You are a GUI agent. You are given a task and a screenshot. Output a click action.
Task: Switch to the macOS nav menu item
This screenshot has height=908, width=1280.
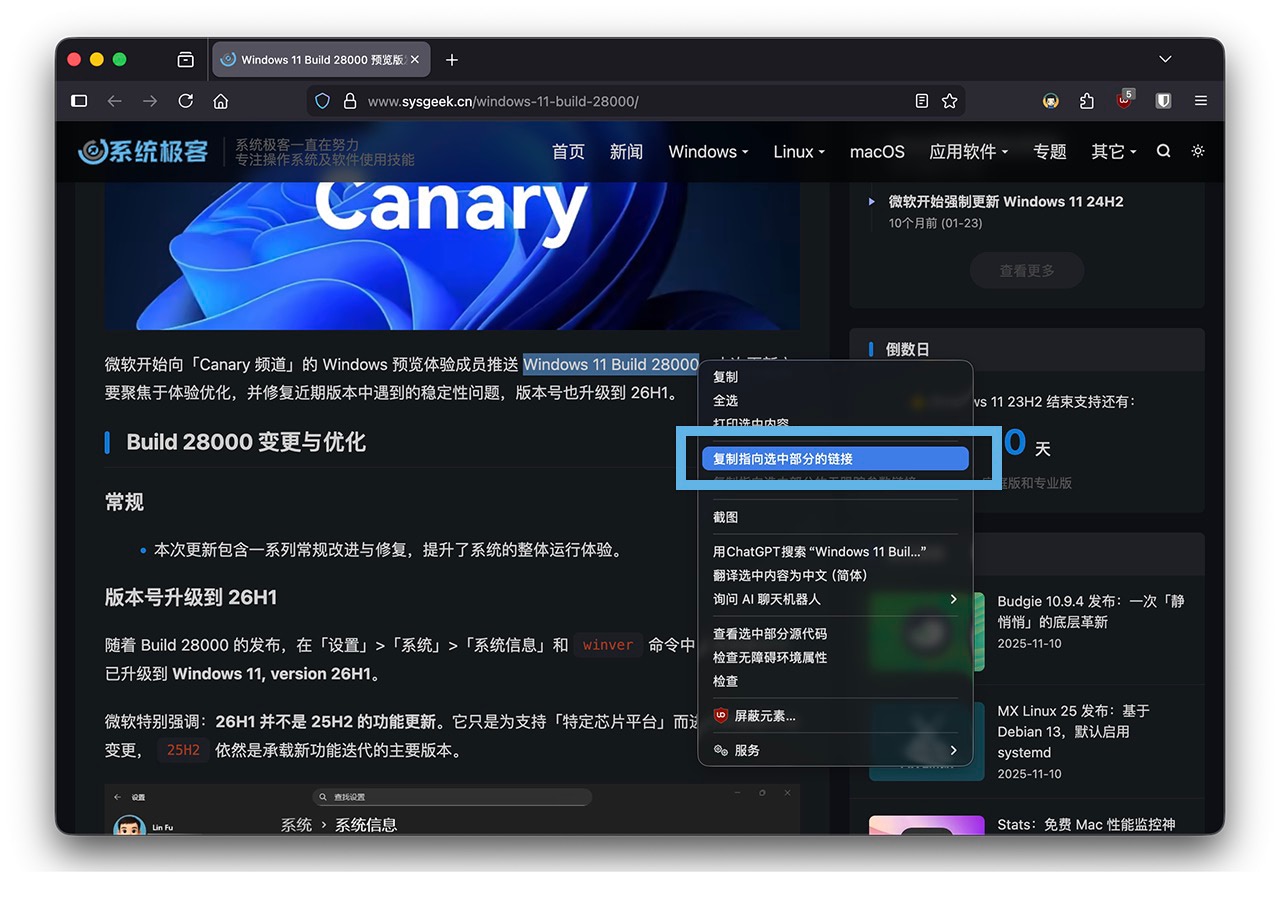click(x=877, y=151)
